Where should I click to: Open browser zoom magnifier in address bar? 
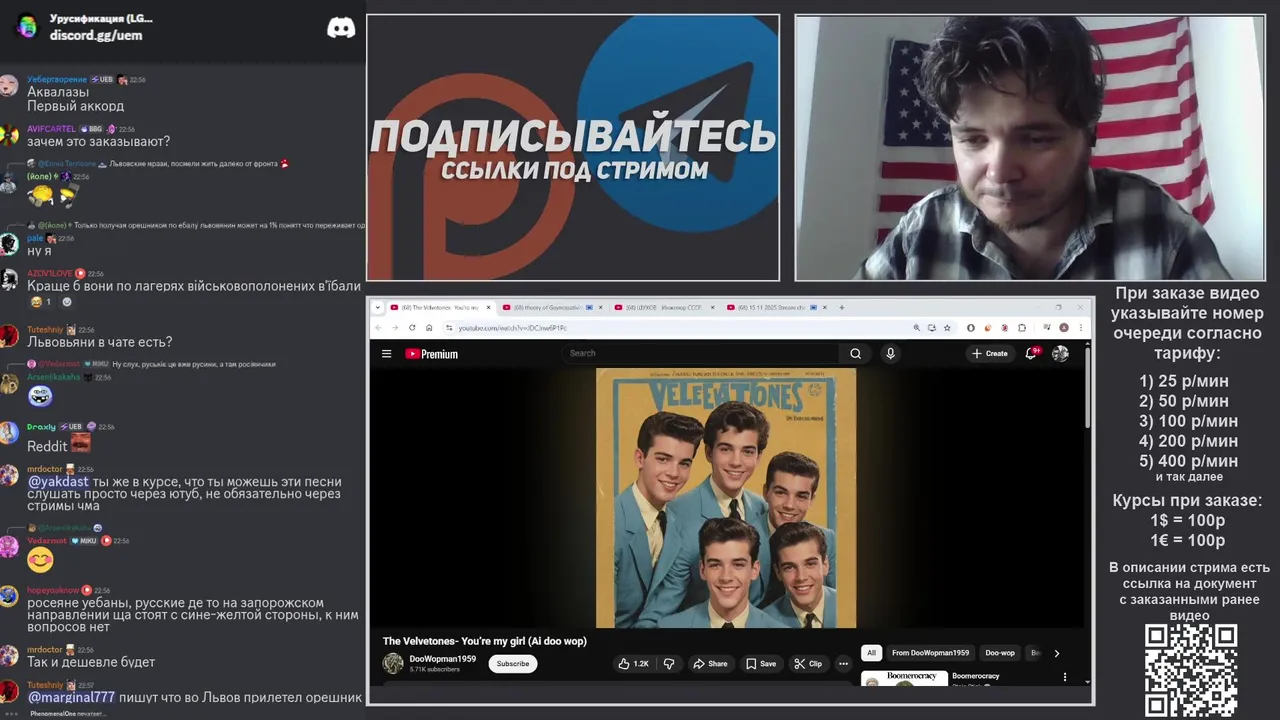pos(917,327)
